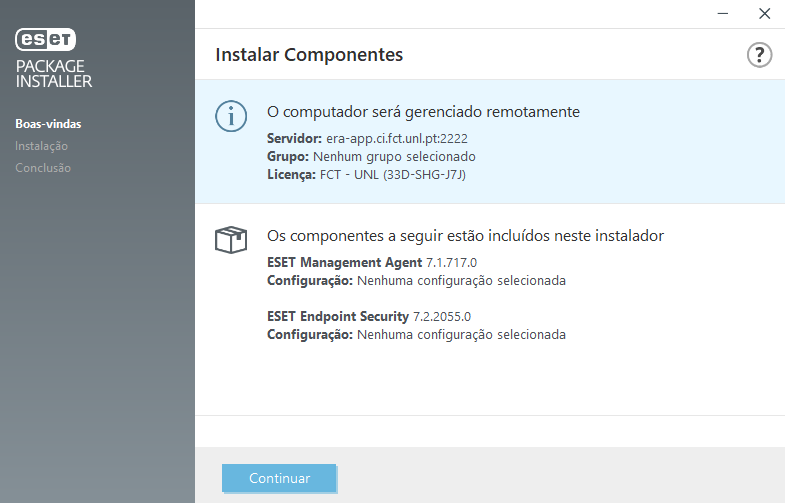Open help with the question mark icon
The image size is (785, 503).
pyautogui.click(x=759, y=55)
